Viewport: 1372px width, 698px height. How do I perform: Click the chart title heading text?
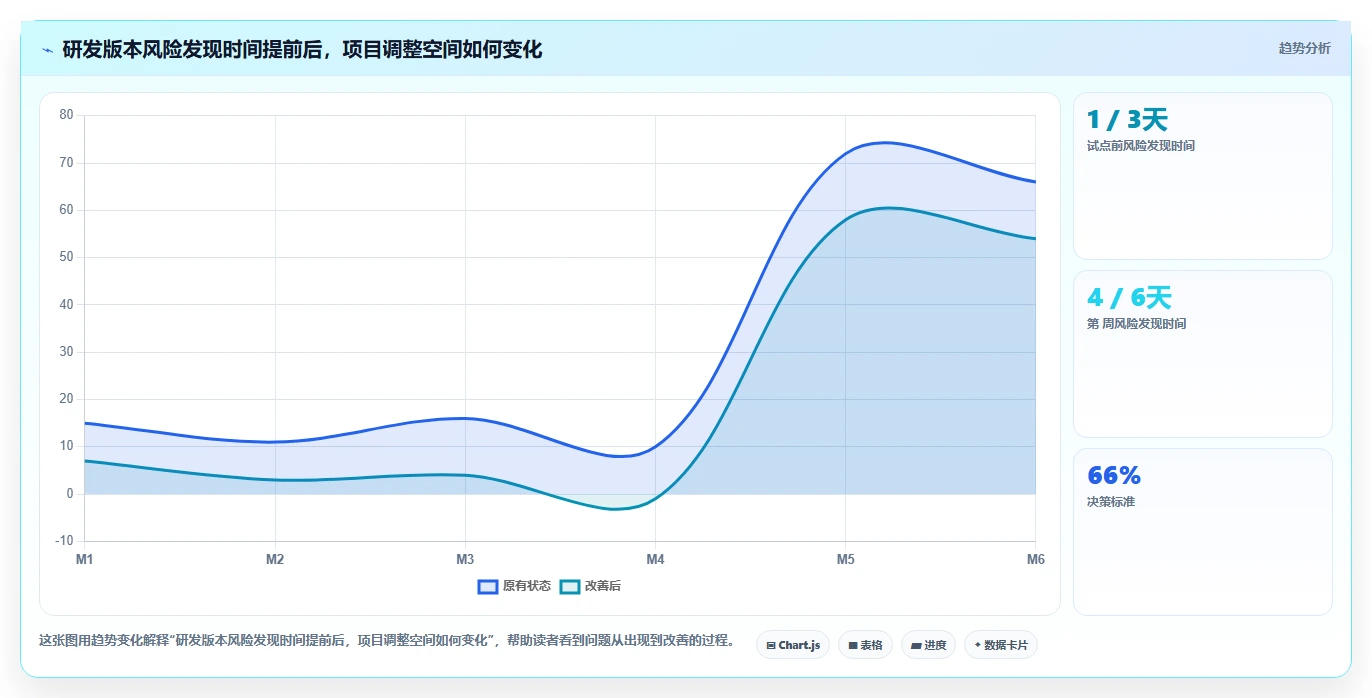pyautogui.click(x=302, y=49)
